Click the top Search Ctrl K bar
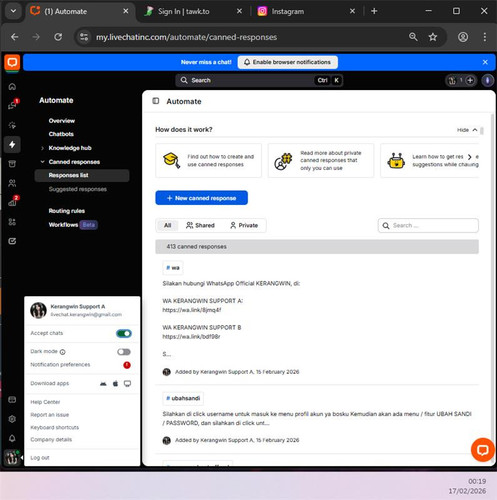Image resolution: width=497 pixels, height=500 pixels. (x=259, y=80)
